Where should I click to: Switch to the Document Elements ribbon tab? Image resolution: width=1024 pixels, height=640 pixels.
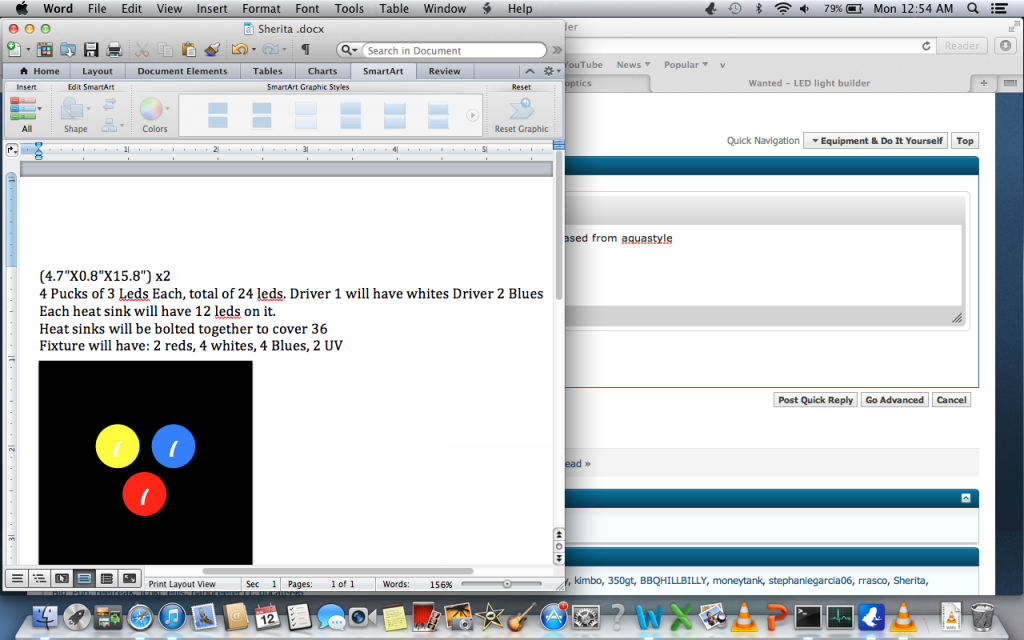coord(182,71)
